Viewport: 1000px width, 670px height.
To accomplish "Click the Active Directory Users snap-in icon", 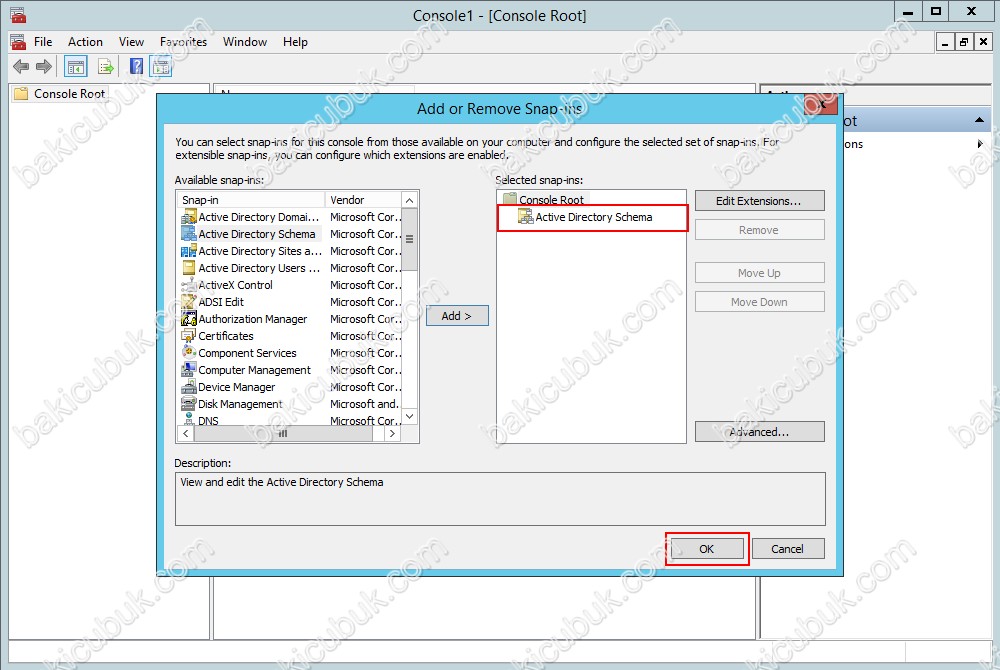I will pyautogui.click(x=188, y=268).
